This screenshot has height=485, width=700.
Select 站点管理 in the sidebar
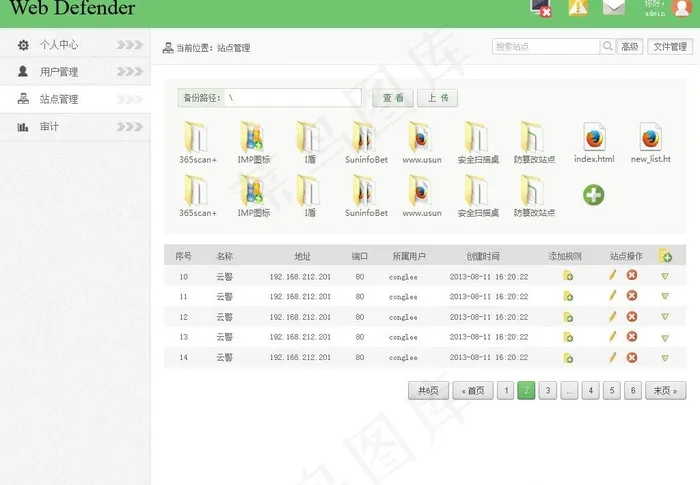click(75, 99)
